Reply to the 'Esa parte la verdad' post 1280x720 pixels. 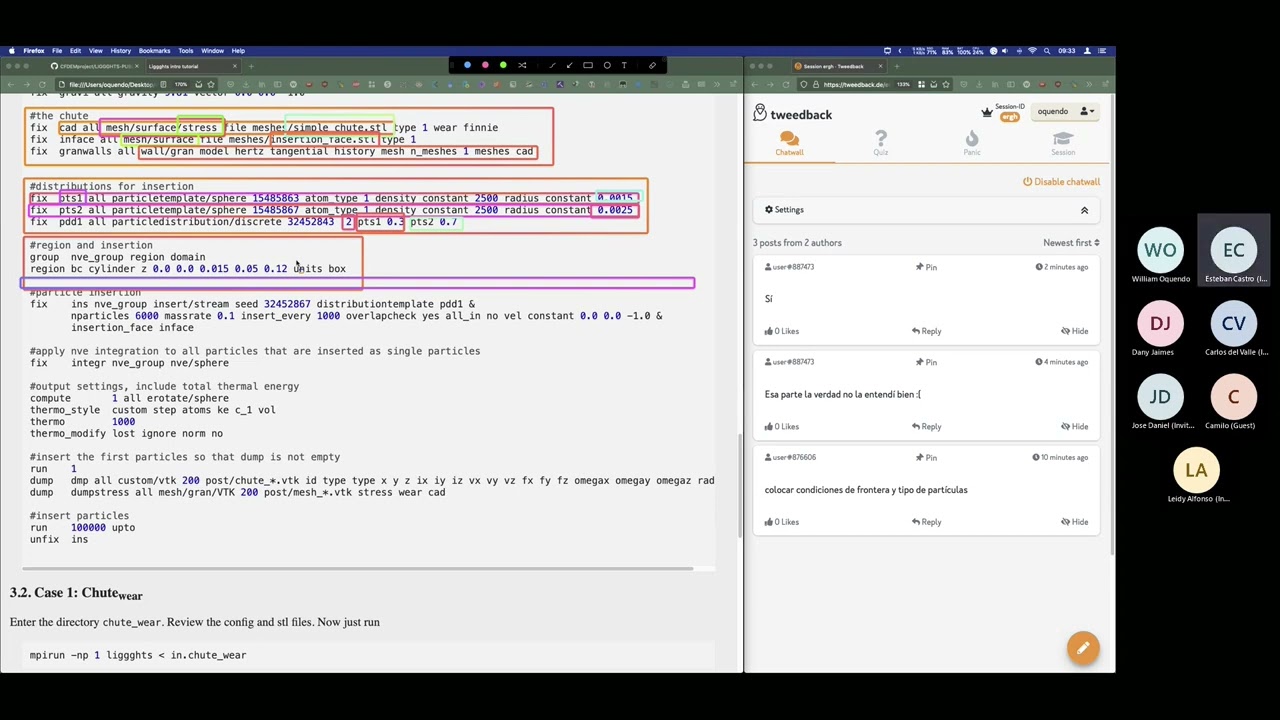(926, 427)
